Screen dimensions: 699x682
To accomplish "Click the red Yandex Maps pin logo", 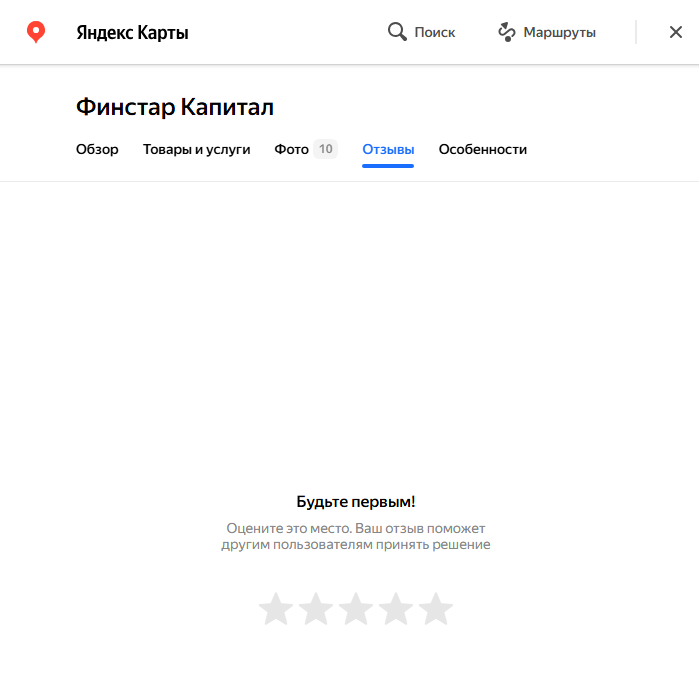I will [36, 32].
